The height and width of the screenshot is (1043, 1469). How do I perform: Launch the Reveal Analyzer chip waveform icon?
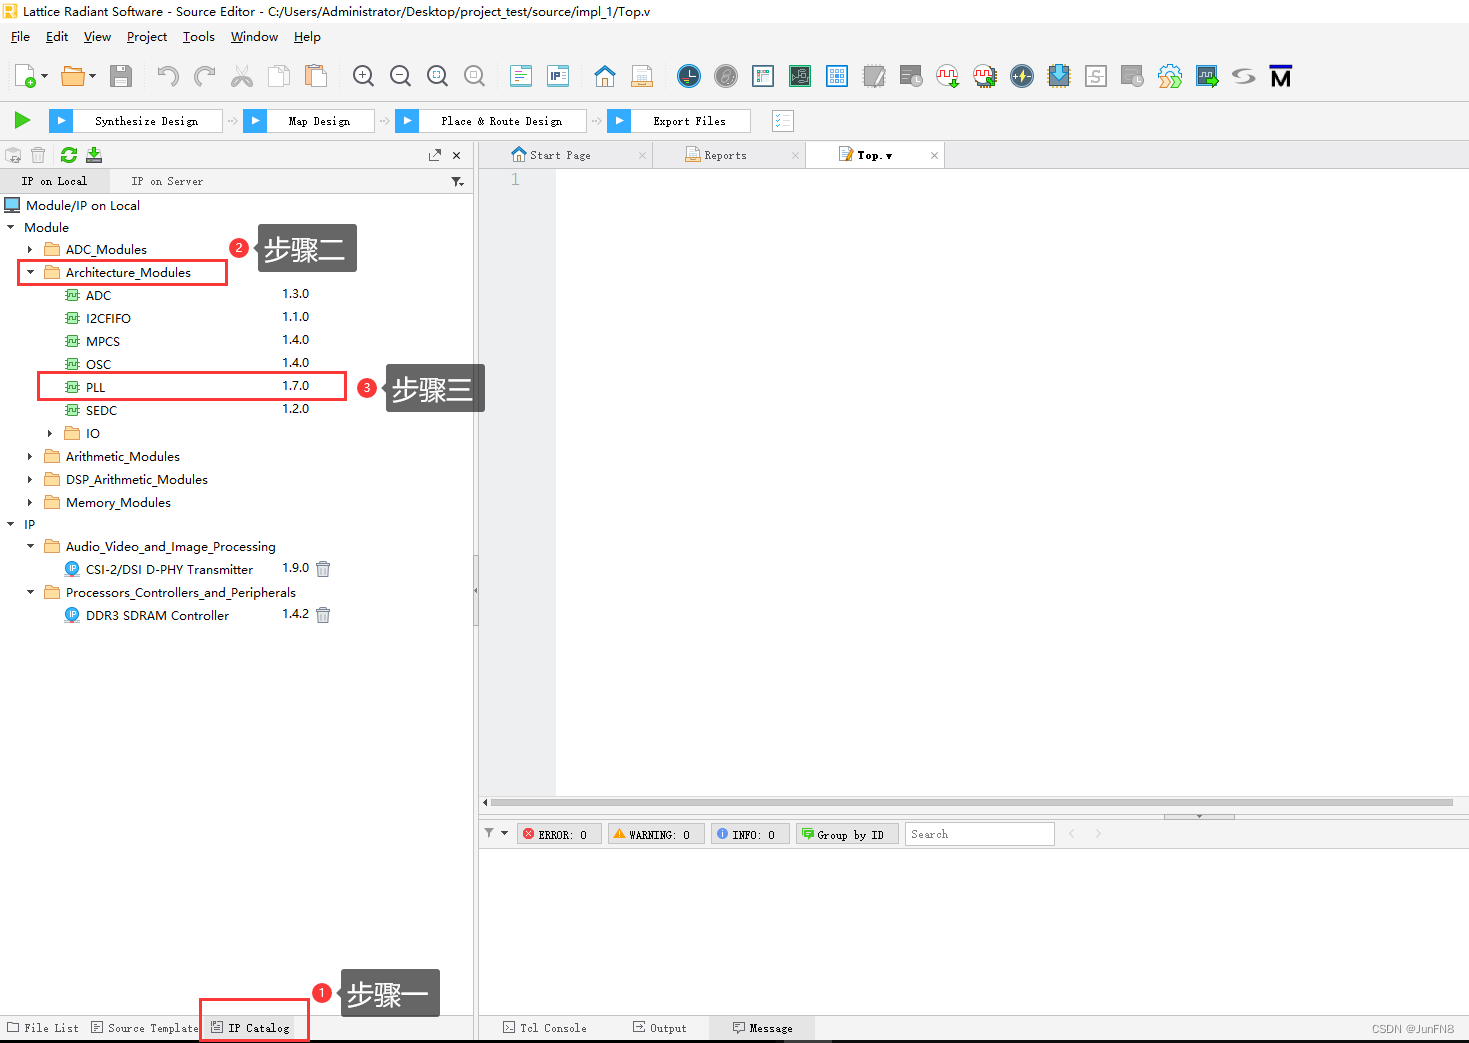[x=985, y=76]
